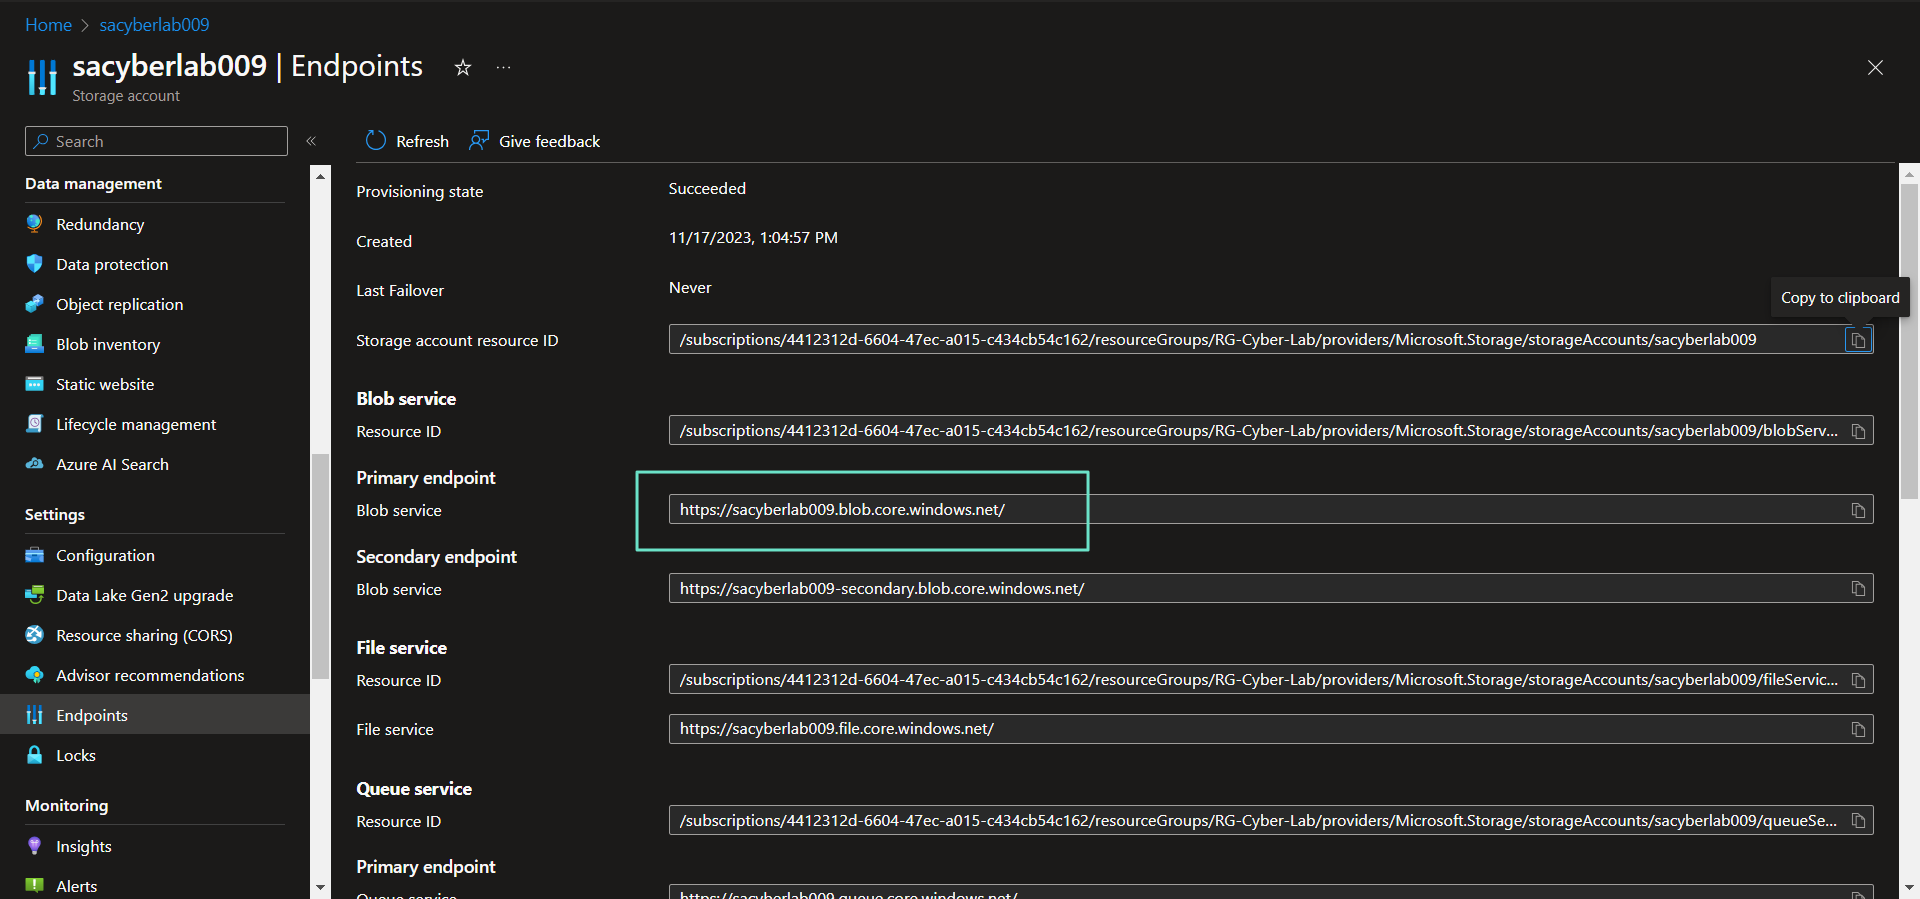Image resolution: width=1920 pixels, height=899 pixels.
Task: Click the Blob inventory icon
Action: 35,344
